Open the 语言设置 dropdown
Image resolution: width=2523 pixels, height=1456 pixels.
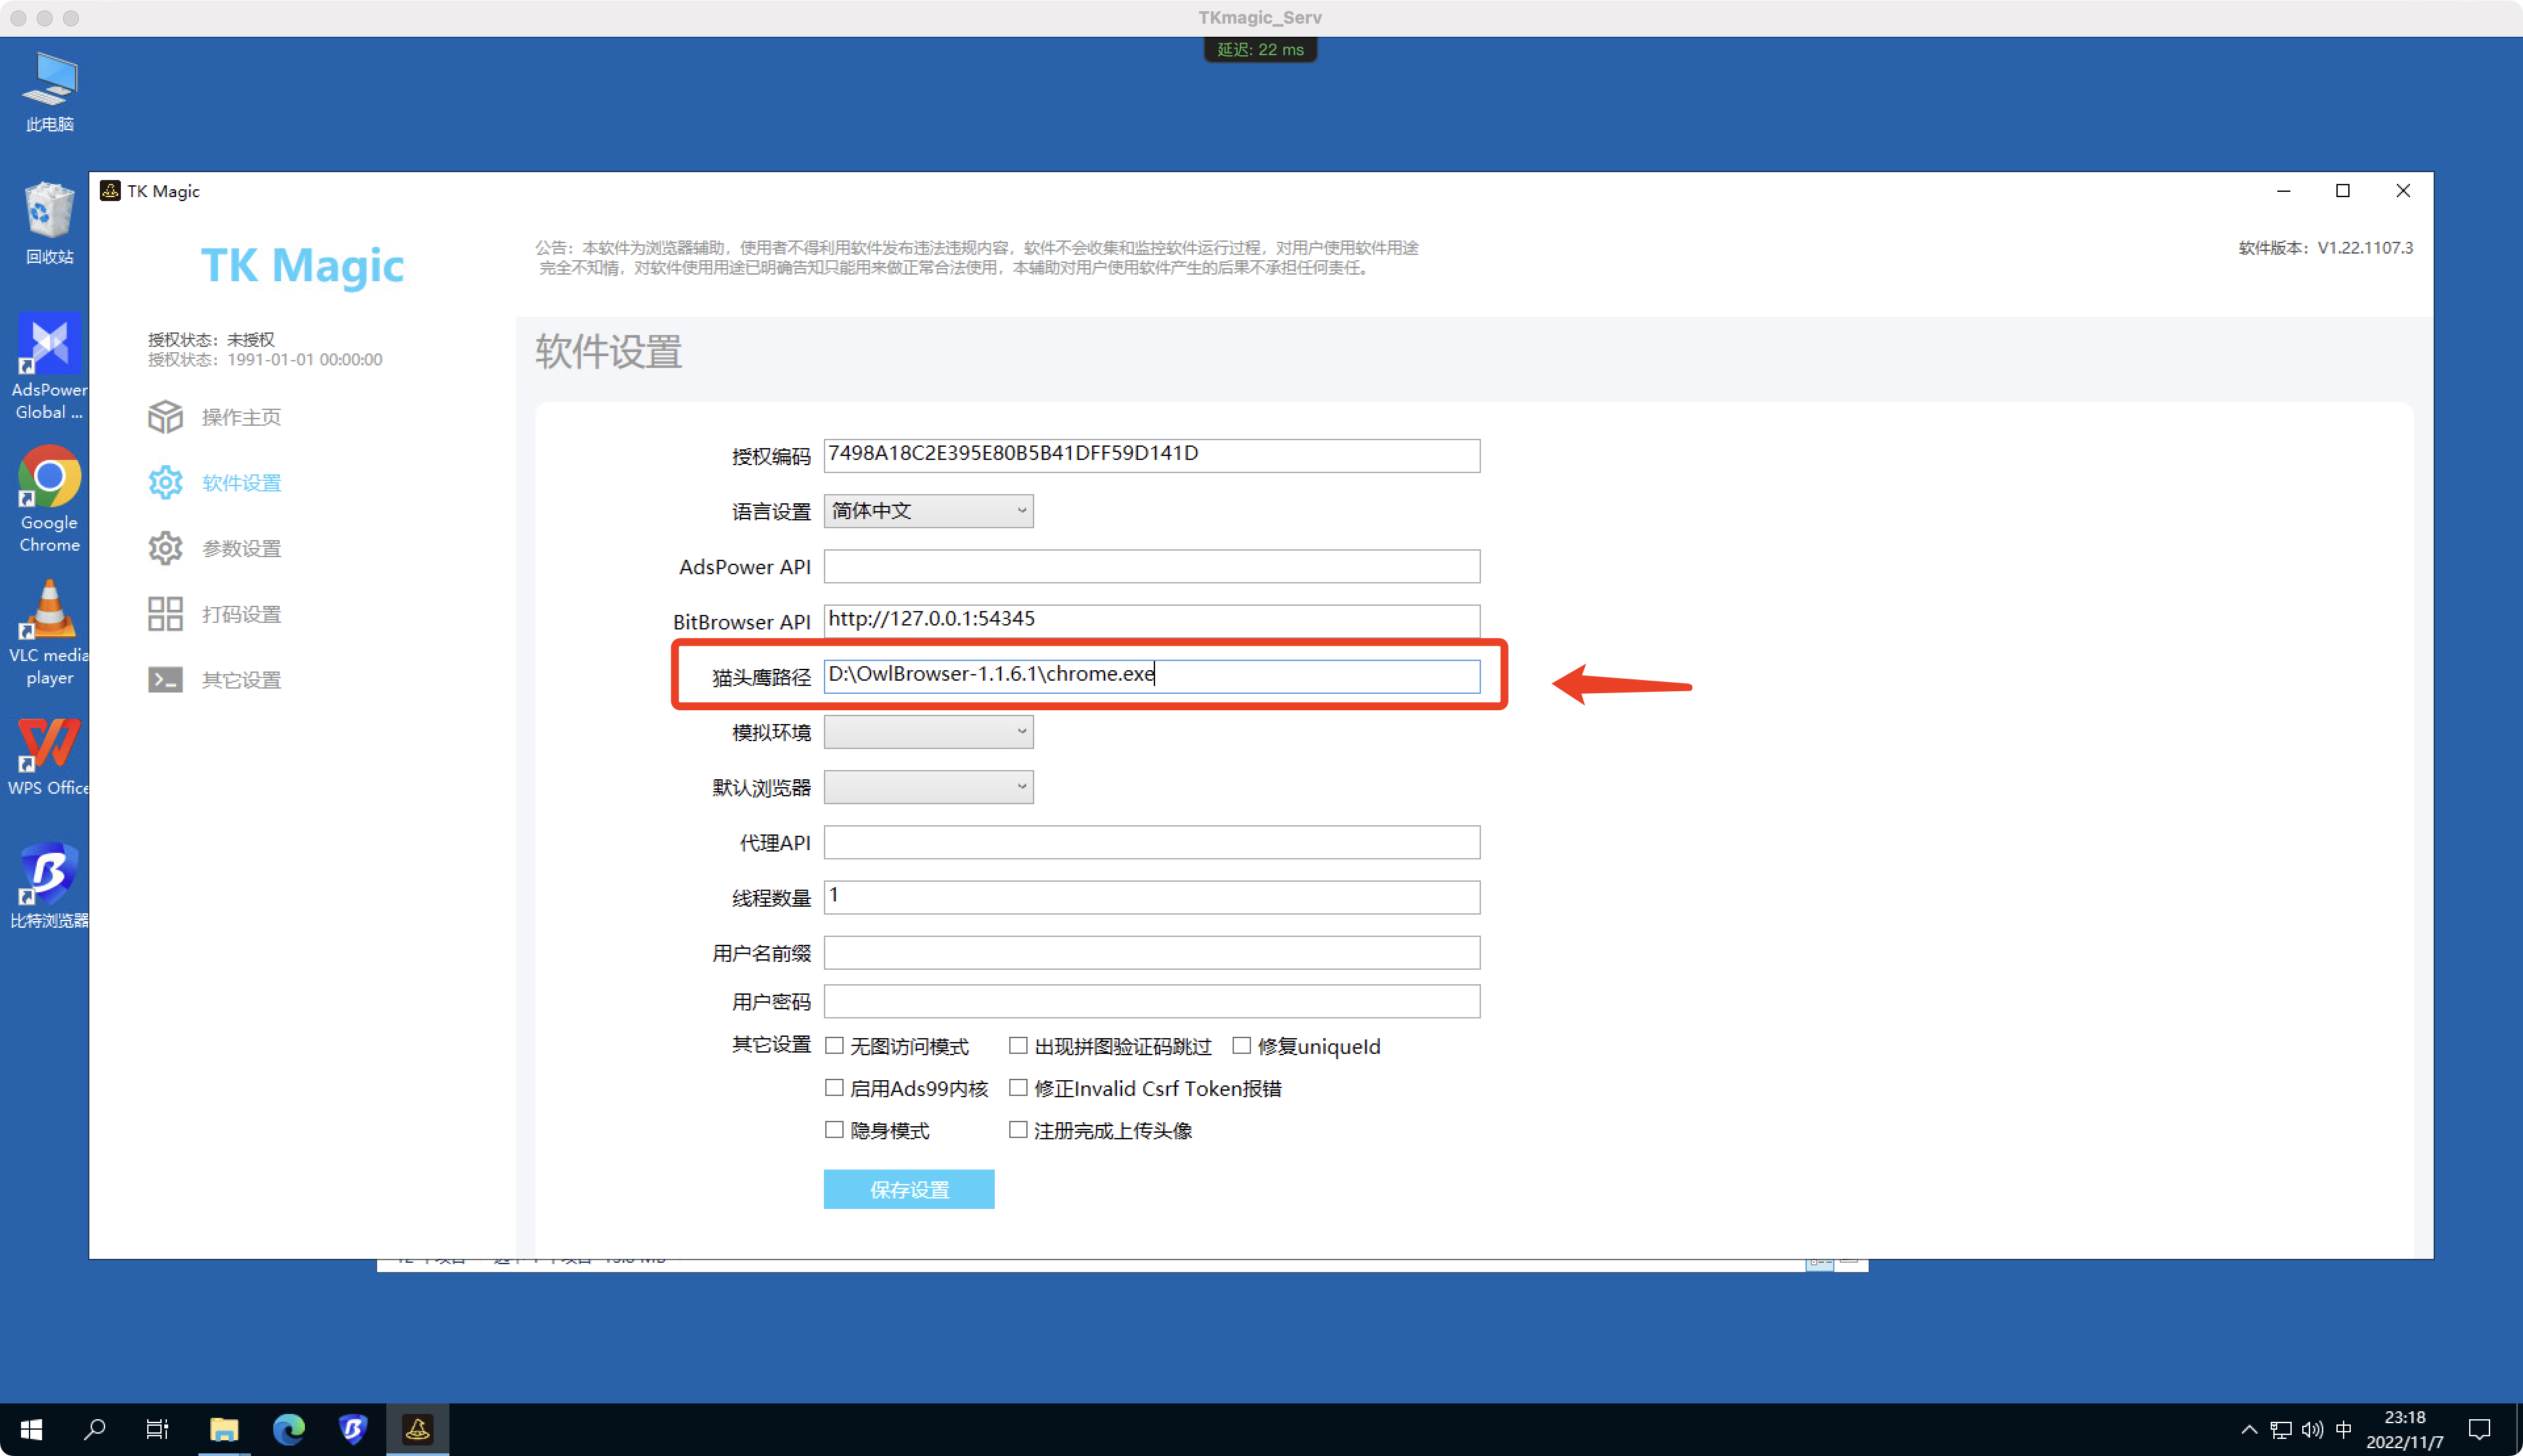pos(928,510)
